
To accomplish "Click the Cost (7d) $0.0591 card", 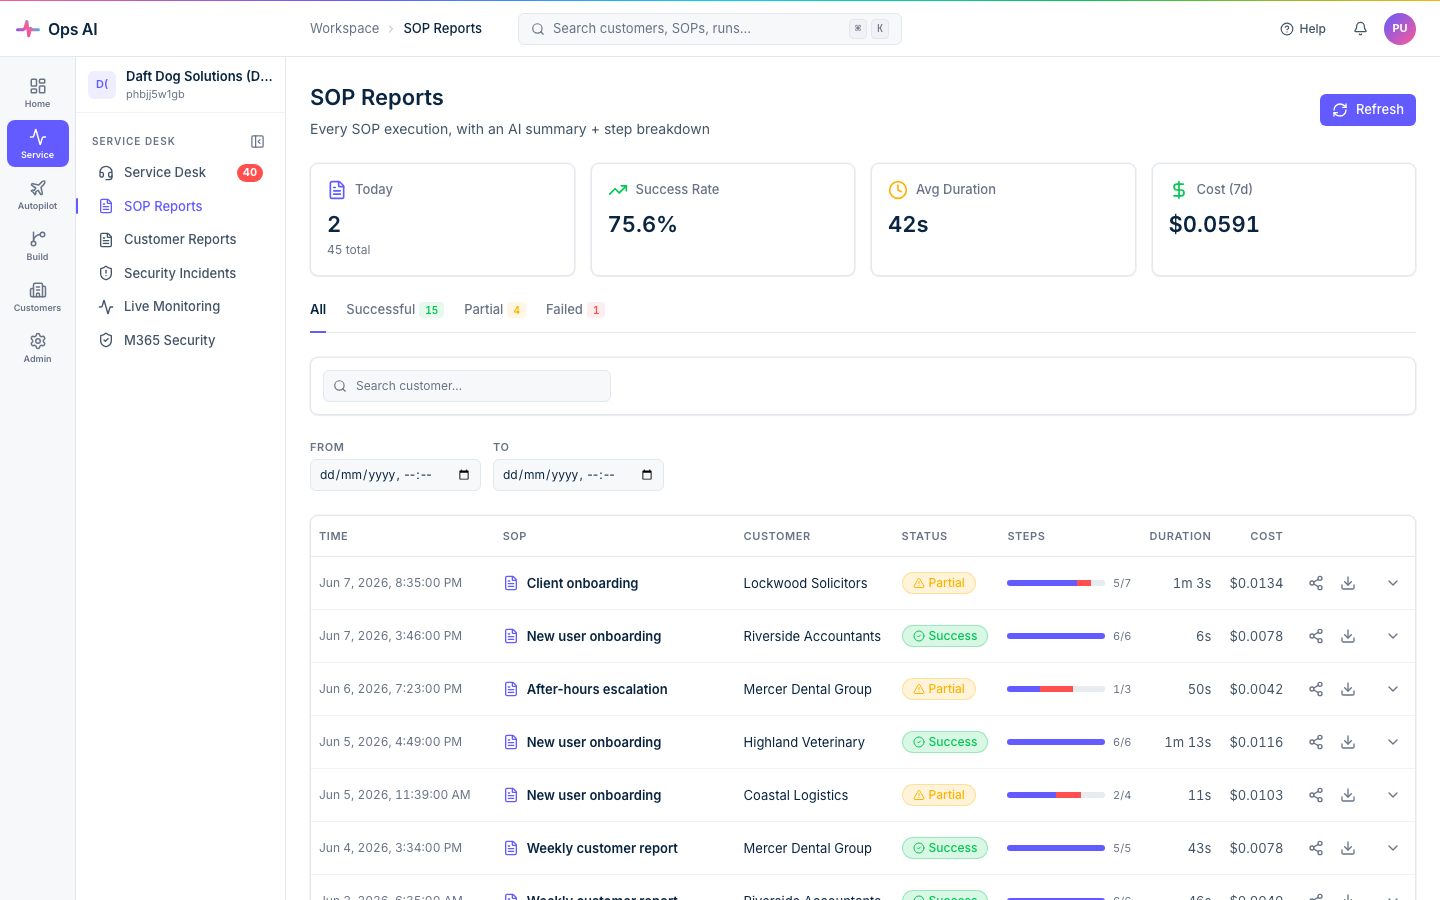I will pos(1284,220).
